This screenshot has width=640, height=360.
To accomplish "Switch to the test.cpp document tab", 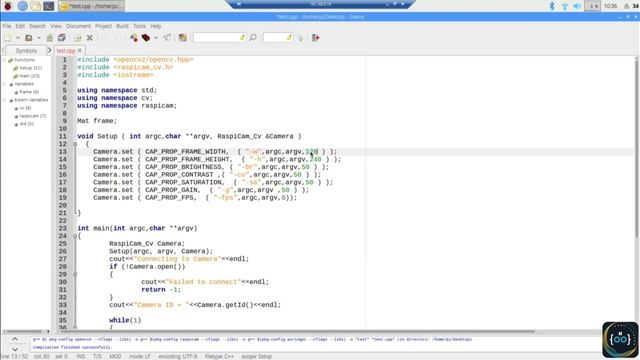I will click(66, 51).
